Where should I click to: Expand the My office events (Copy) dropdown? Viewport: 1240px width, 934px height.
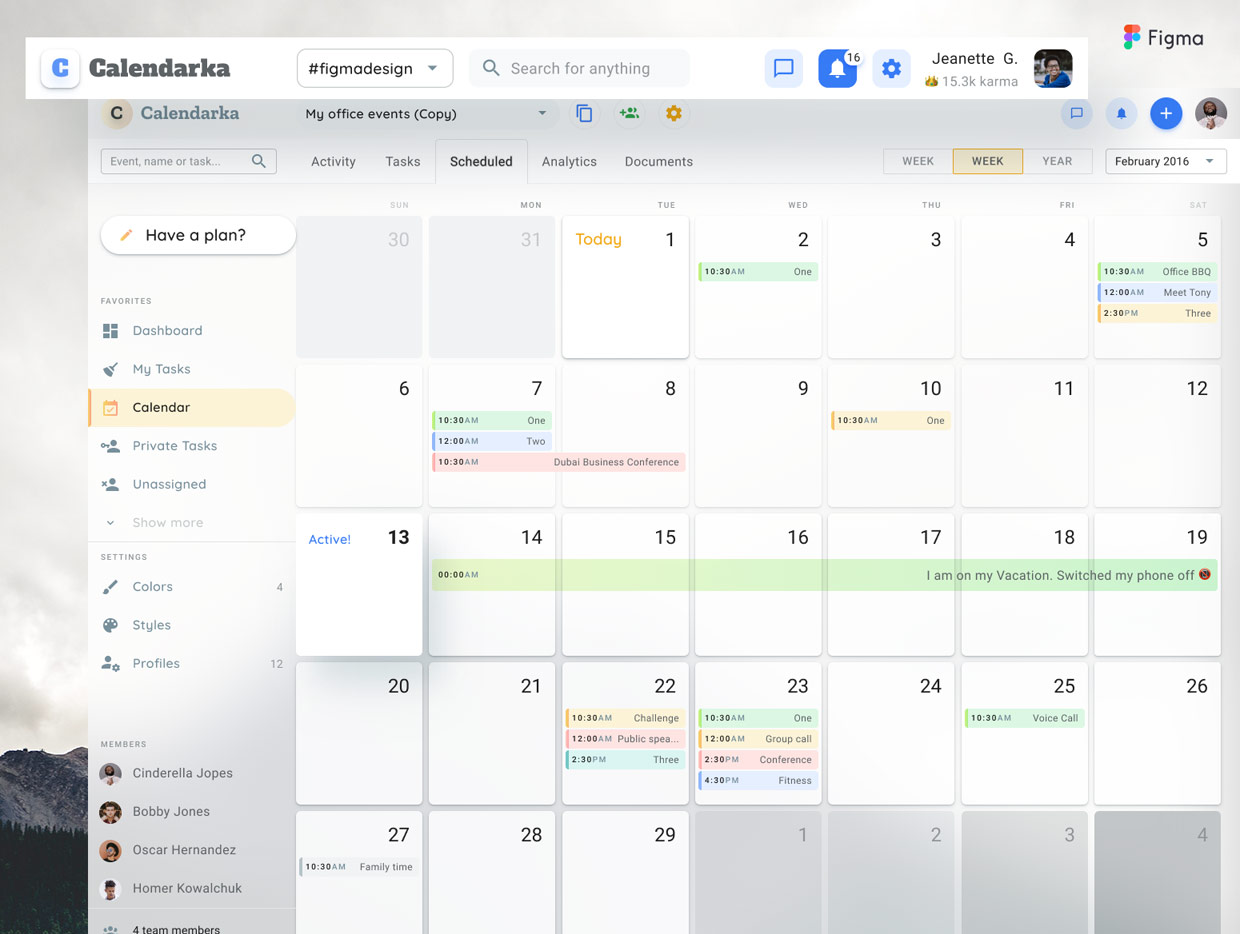tap(428, 114)
